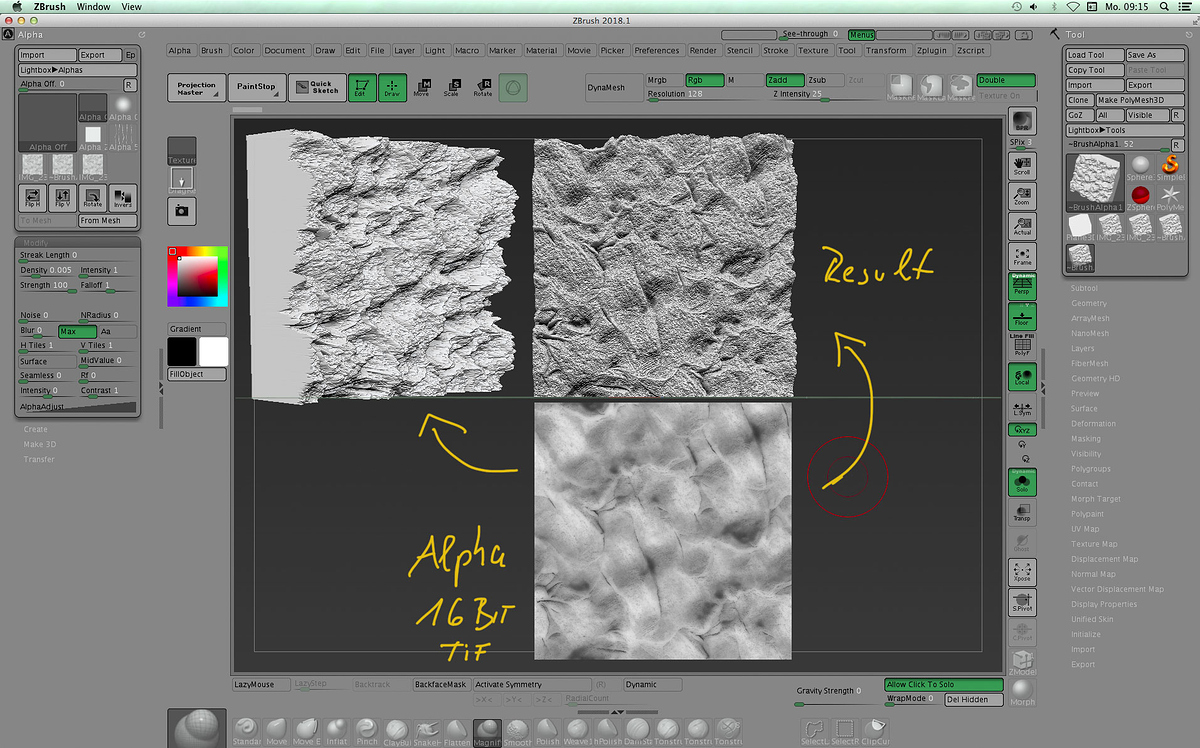This screenshot has height=748, width=1200.
Task: Toggle Solo mode button
Action: [x=1022, y=483]
